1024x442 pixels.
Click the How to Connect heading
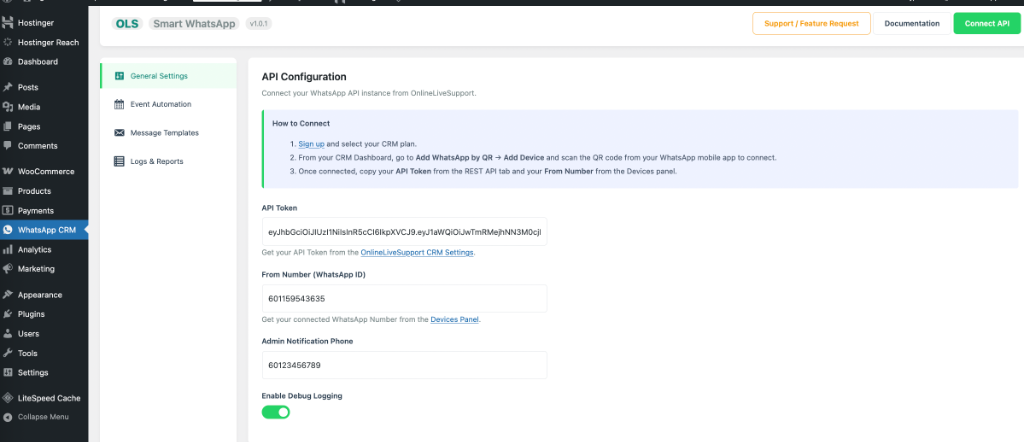click(301, 123)
